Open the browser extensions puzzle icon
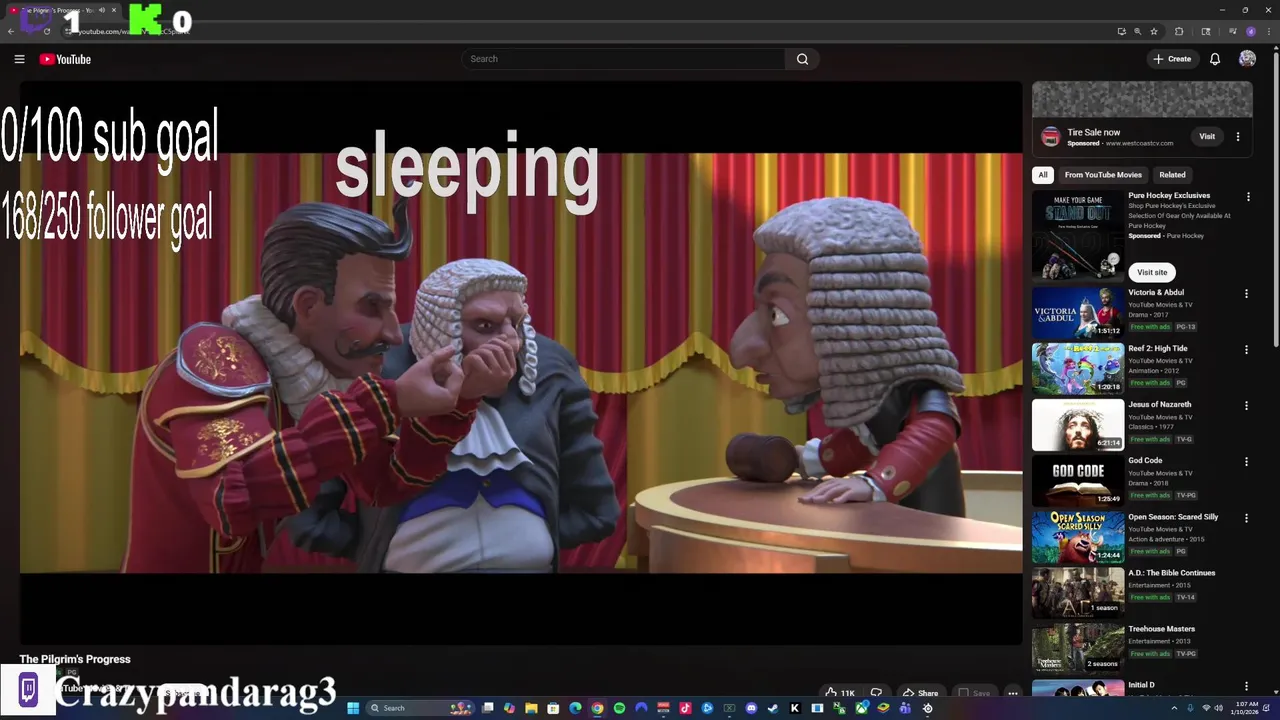 [1179, 31]
